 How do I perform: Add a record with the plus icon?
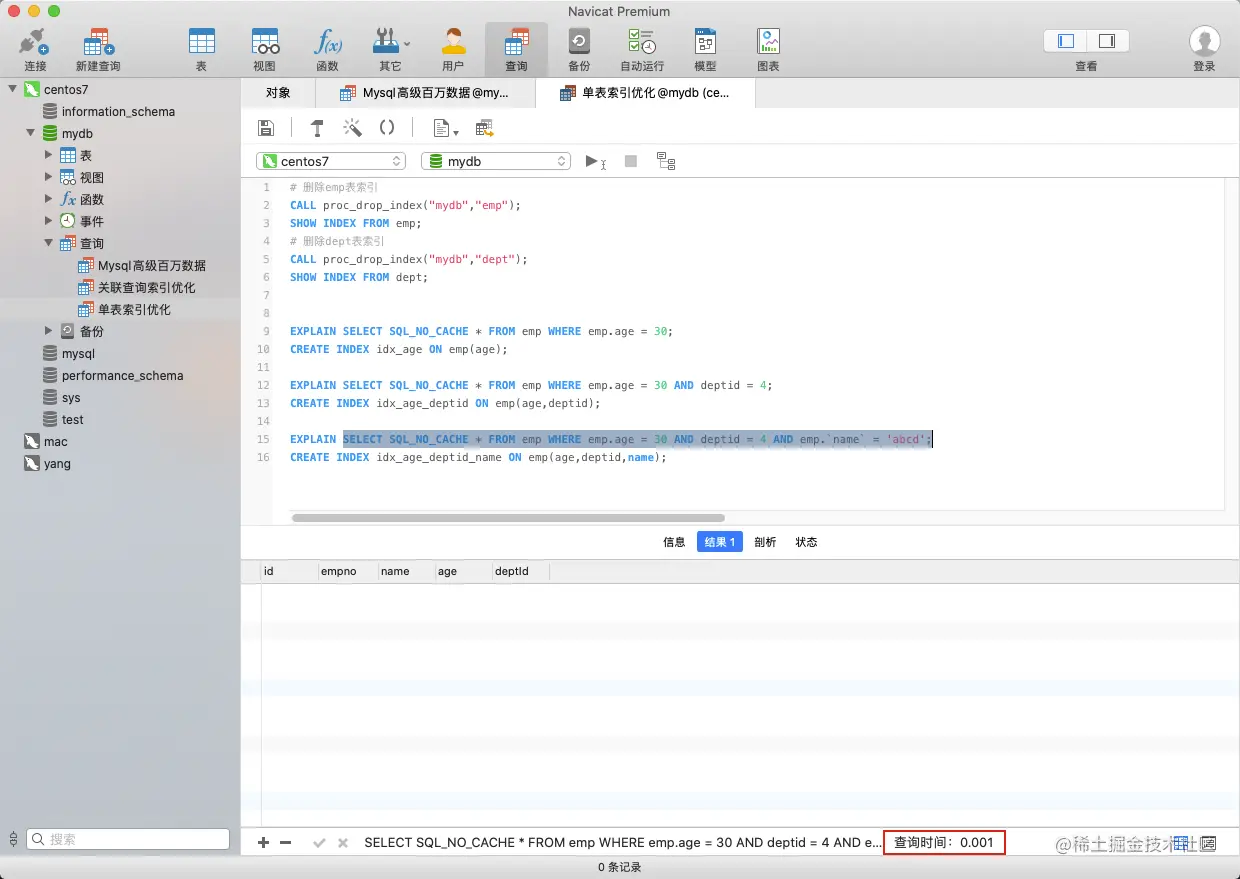click(264, 843)
